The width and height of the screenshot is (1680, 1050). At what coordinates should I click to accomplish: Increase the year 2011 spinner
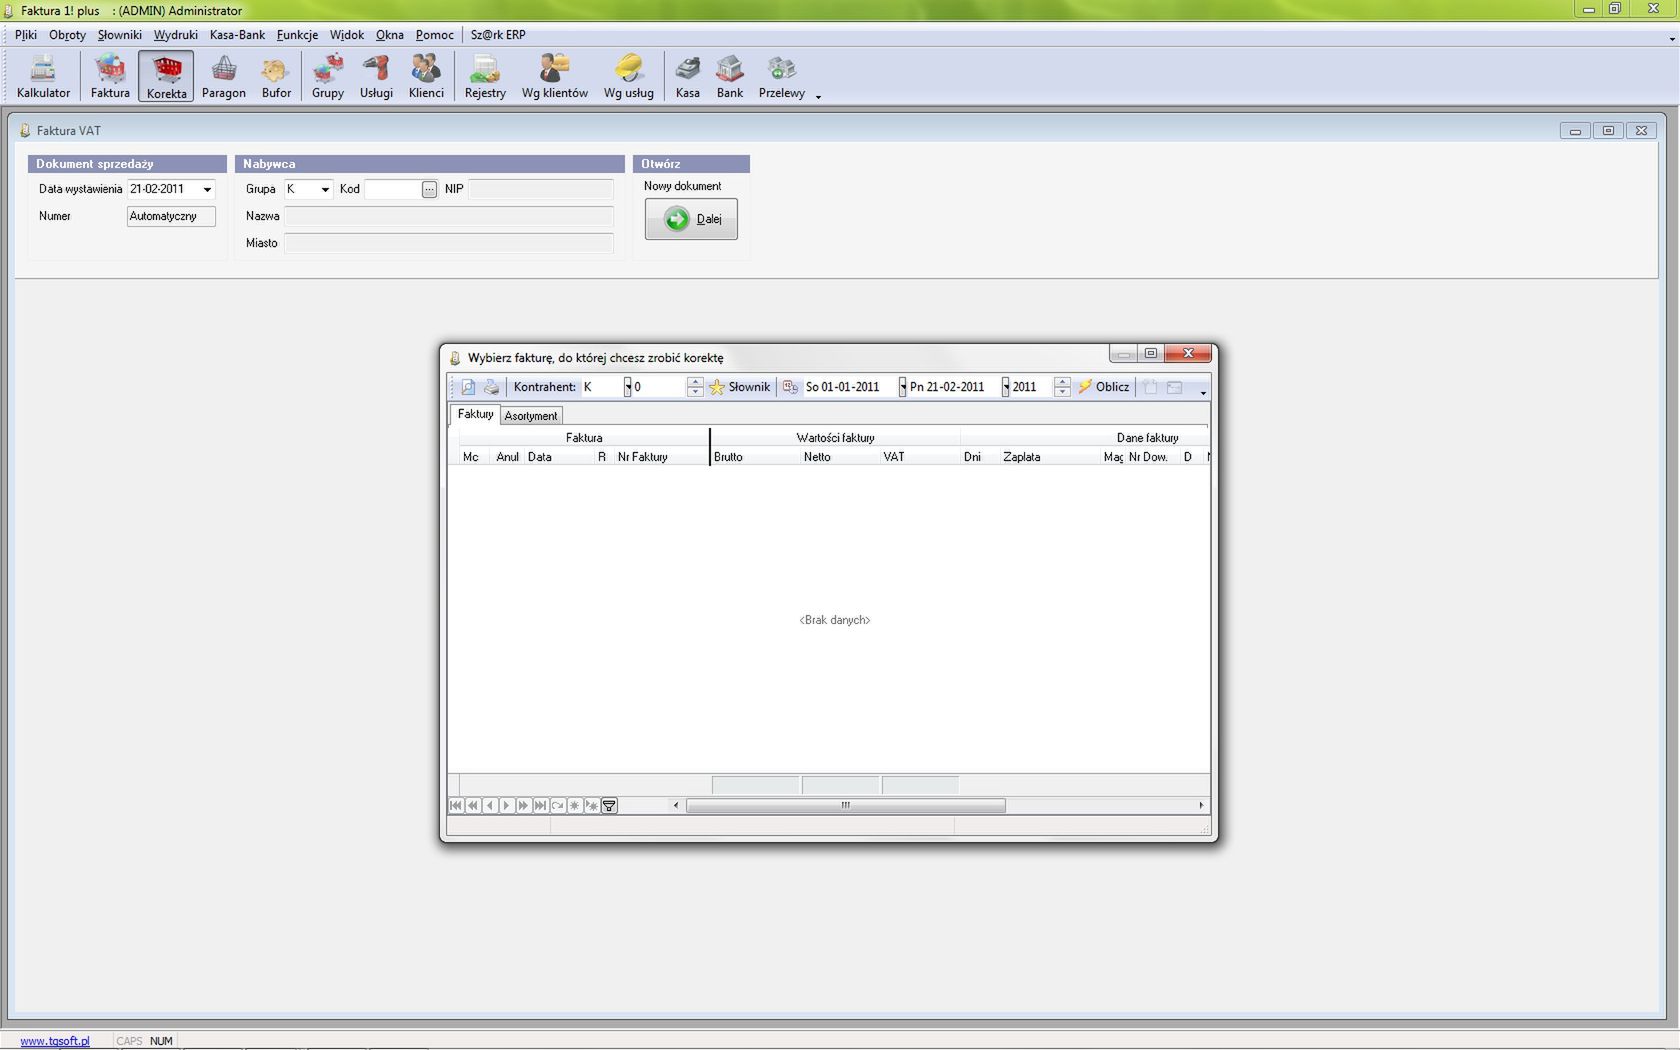(1062, 382)
